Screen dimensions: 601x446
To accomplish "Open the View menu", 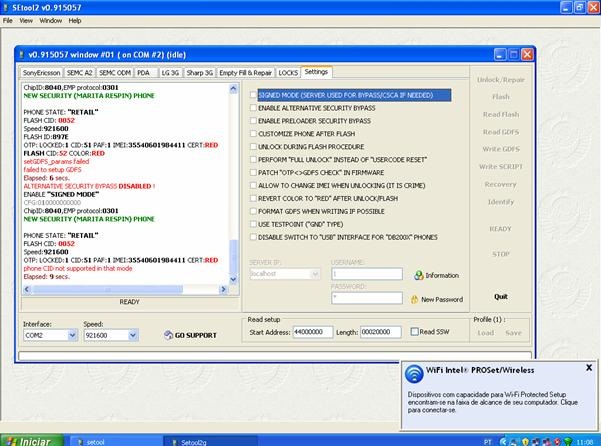I will pos(26,21).
